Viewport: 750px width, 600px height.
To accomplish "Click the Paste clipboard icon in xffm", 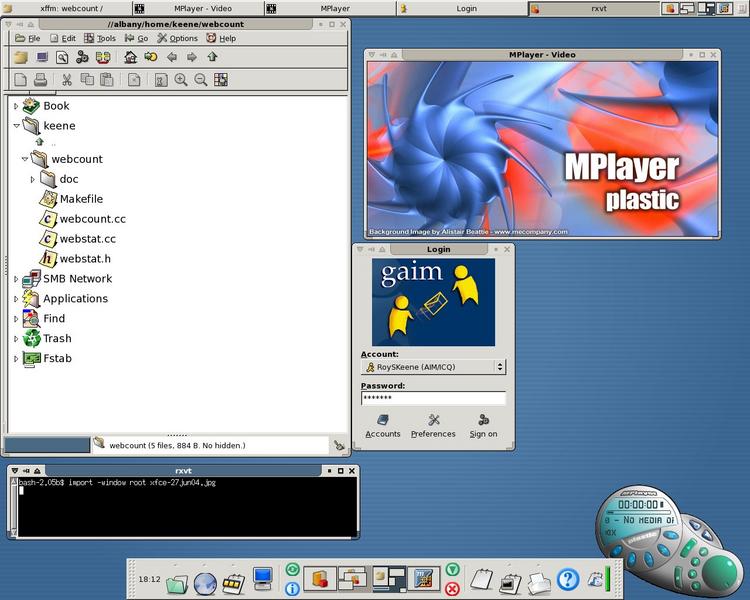I will [x=107, y=79].
